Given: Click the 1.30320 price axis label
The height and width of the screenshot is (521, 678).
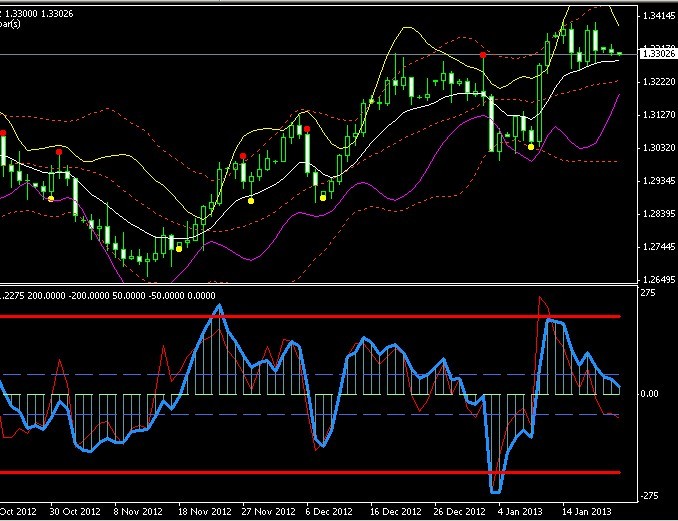Looking at the screenshot, I should [x=659, y=148].
